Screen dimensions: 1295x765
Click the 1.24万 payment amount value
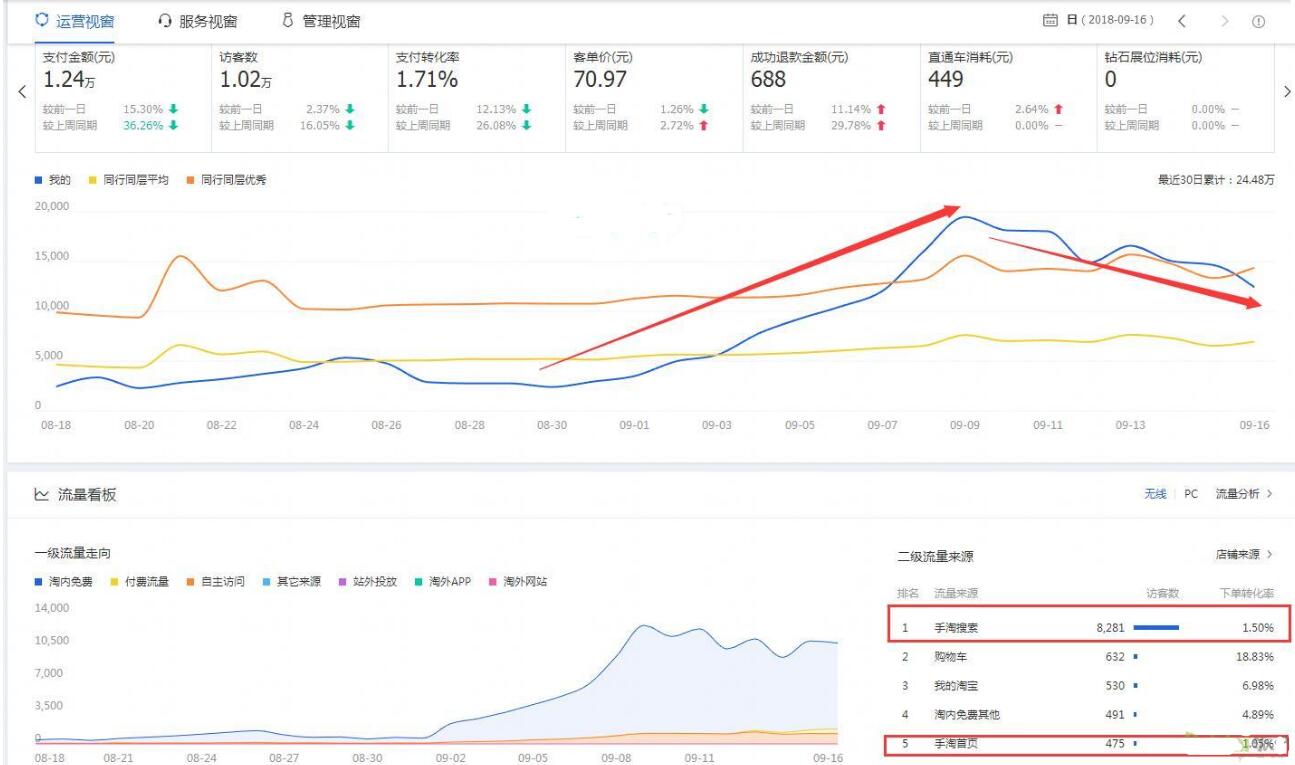click(69, 79)
